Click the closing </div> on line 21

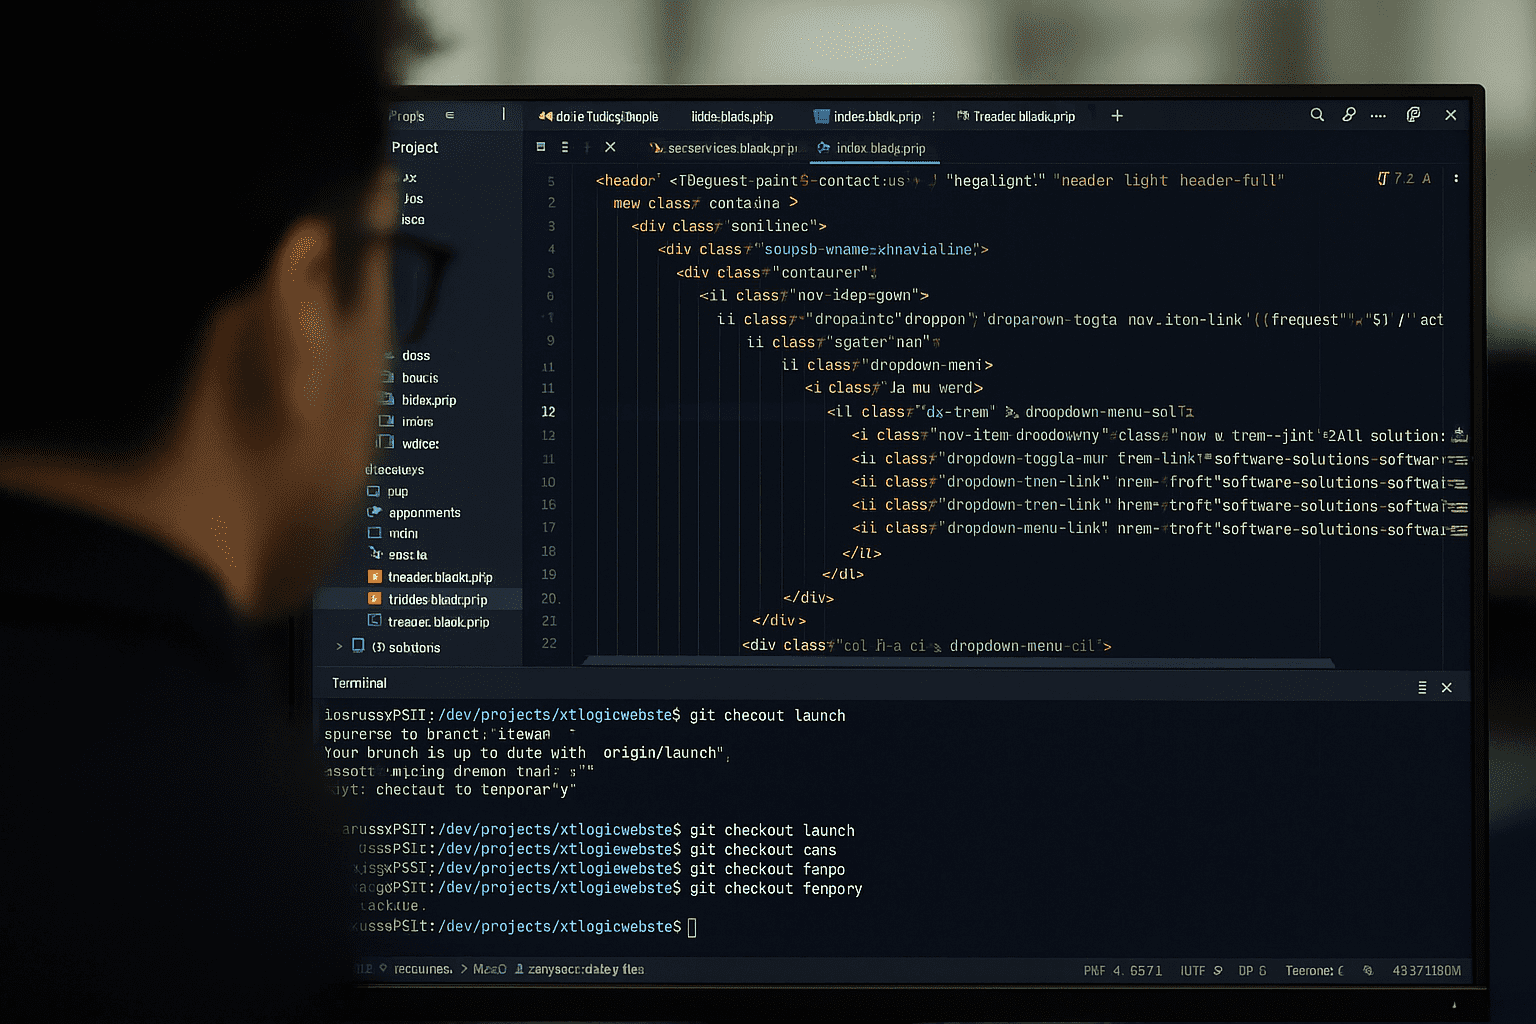coord(779,620)
